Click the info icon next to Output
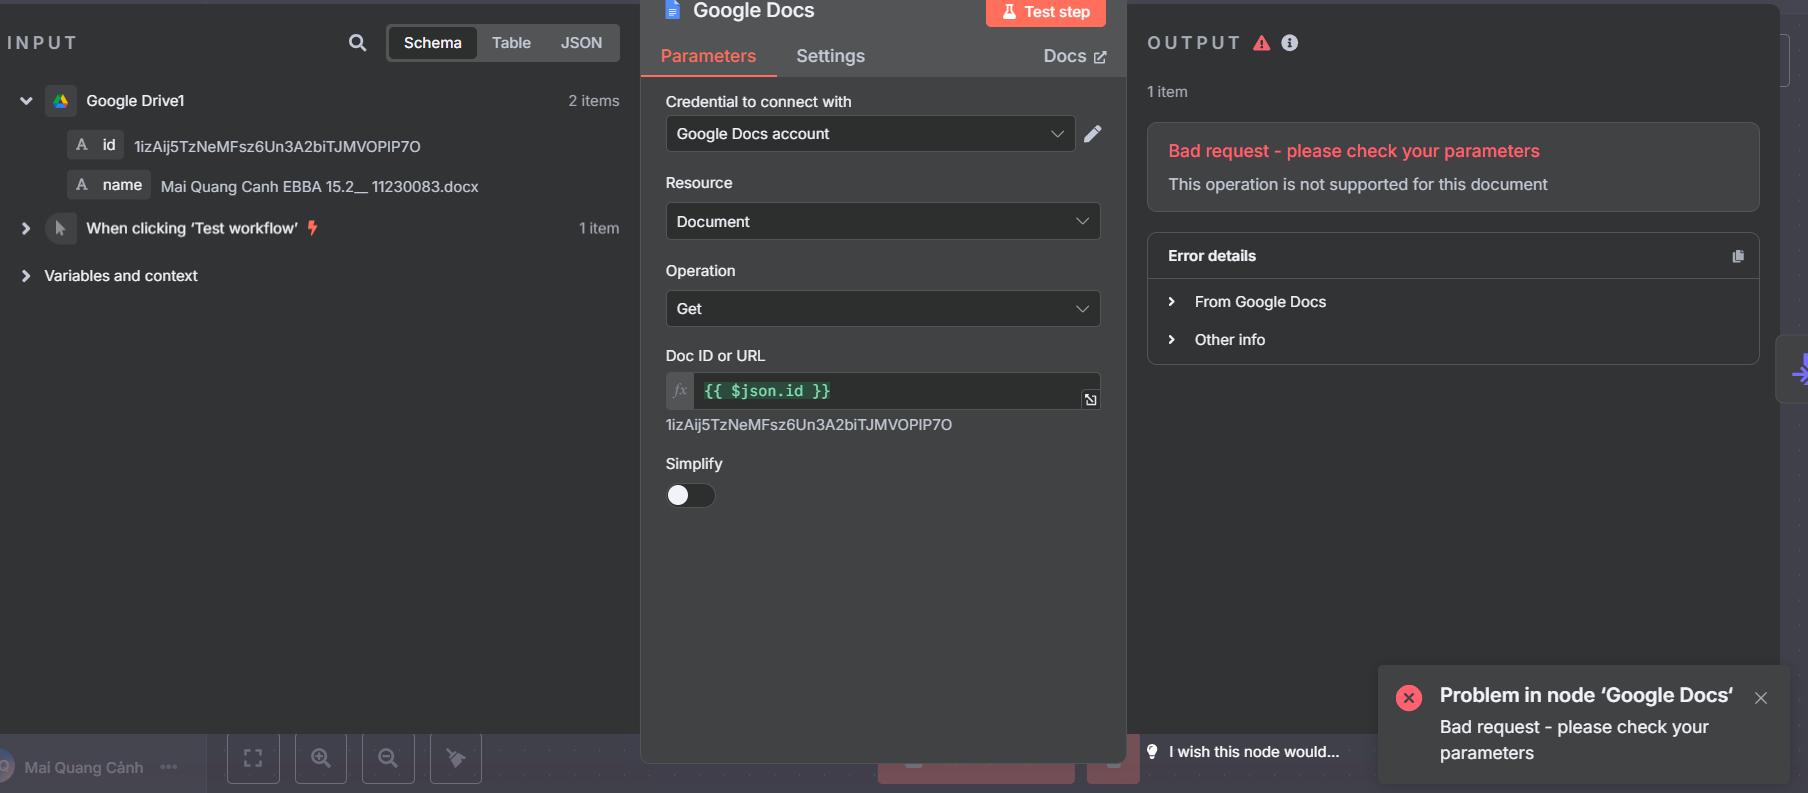Viewport: 1808px width, 793px height. tap(1290, 43)
